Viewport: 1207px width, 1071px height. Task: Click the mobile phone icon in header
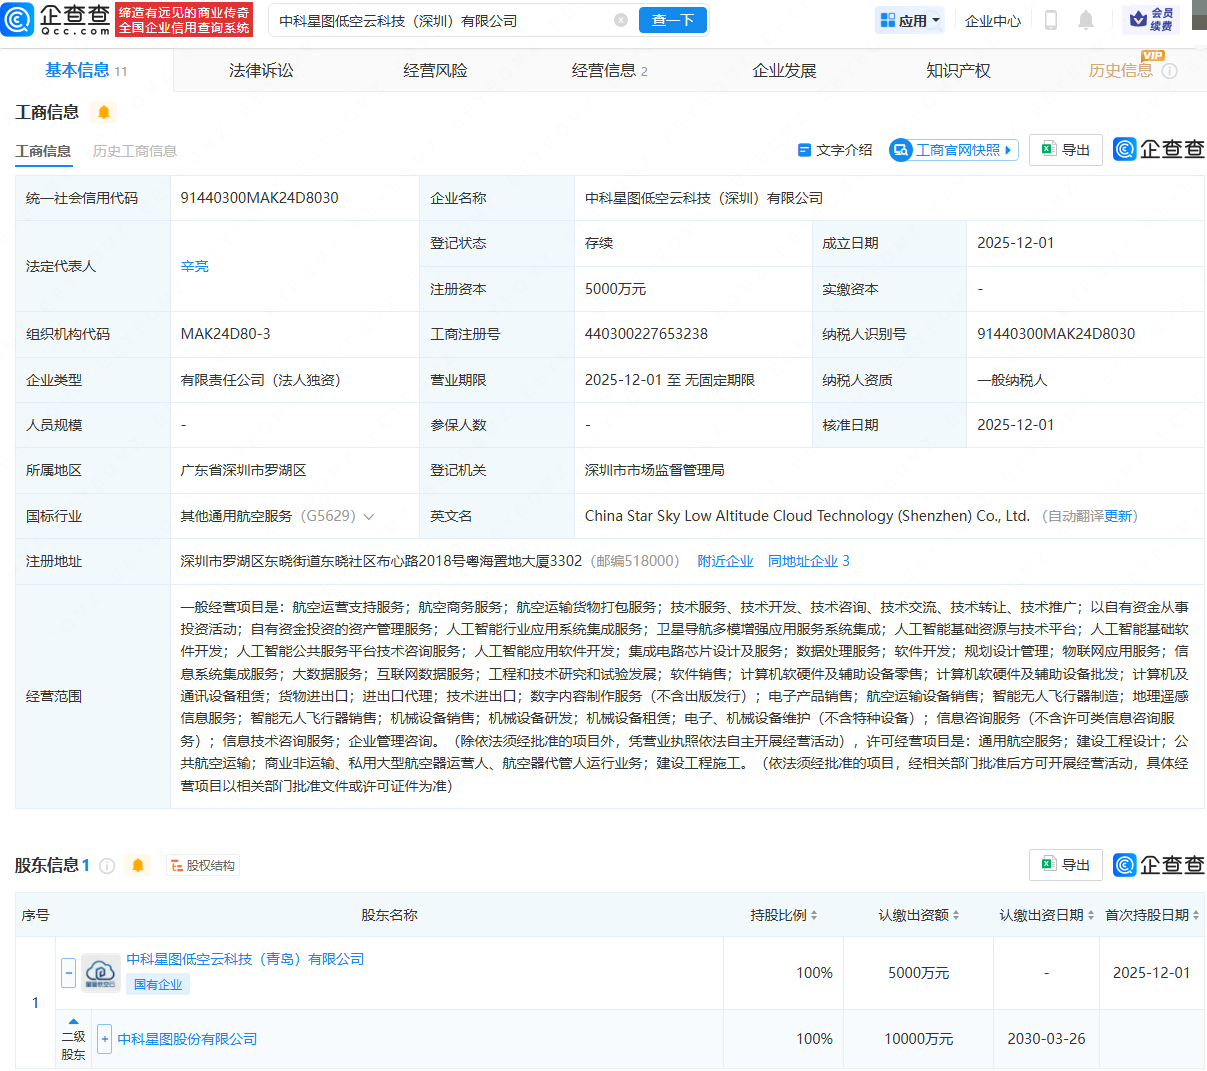click(1050, 20)
